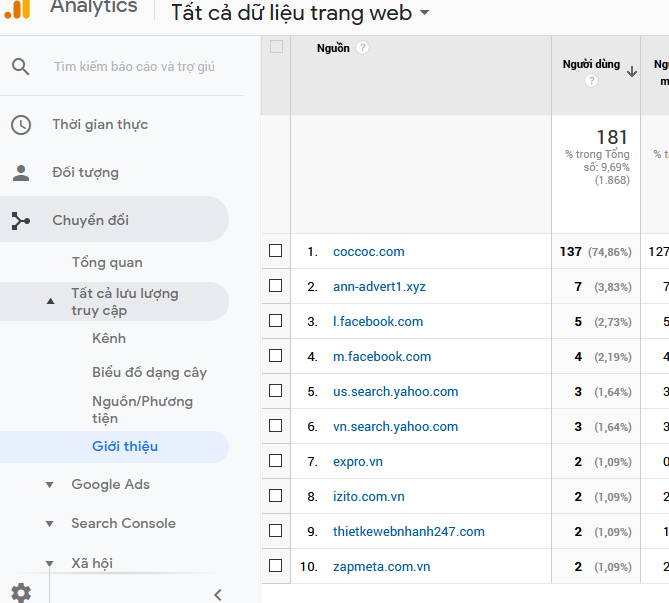
Task: Click help icon under Người dùng header
Action: pyautogui.click(x=591, y=81)
